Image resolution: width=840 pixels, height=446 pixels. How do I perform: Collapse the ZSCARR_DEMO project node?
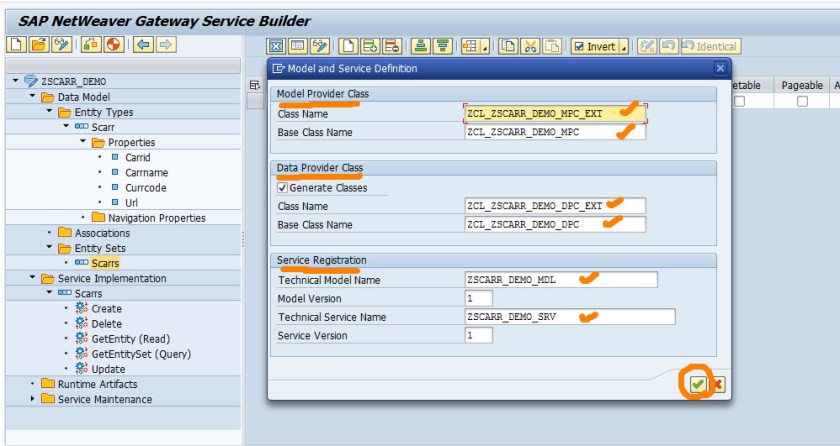[x=16, y=81]
